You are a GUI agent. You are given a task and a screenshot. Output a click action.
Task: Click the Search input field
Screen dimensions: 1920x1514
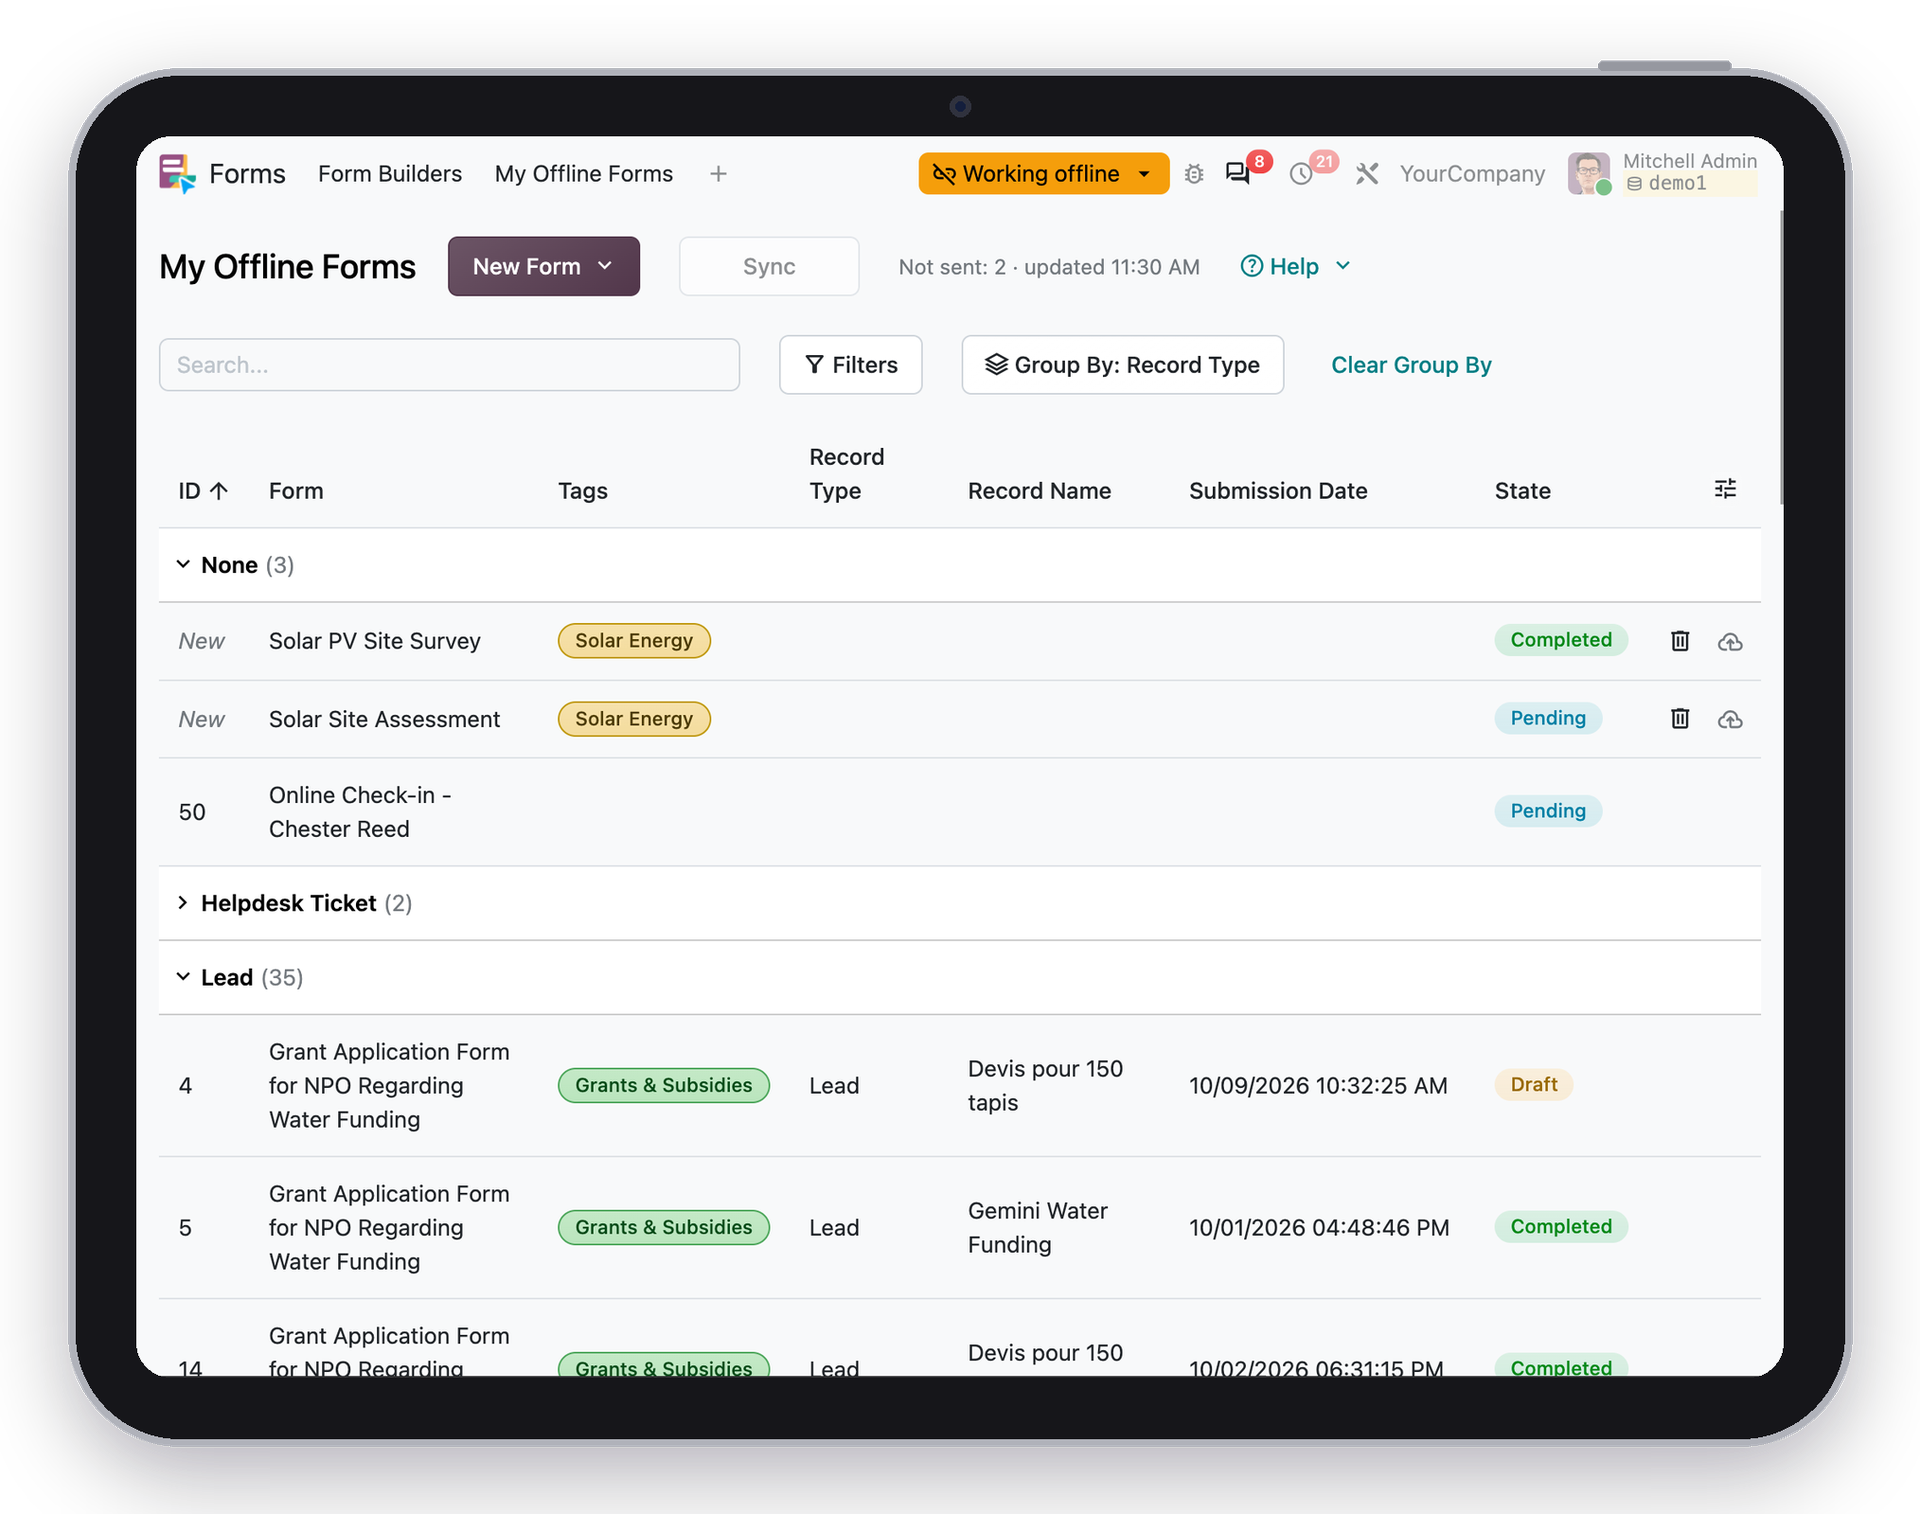pyautogui.click(x=449, y=365)
